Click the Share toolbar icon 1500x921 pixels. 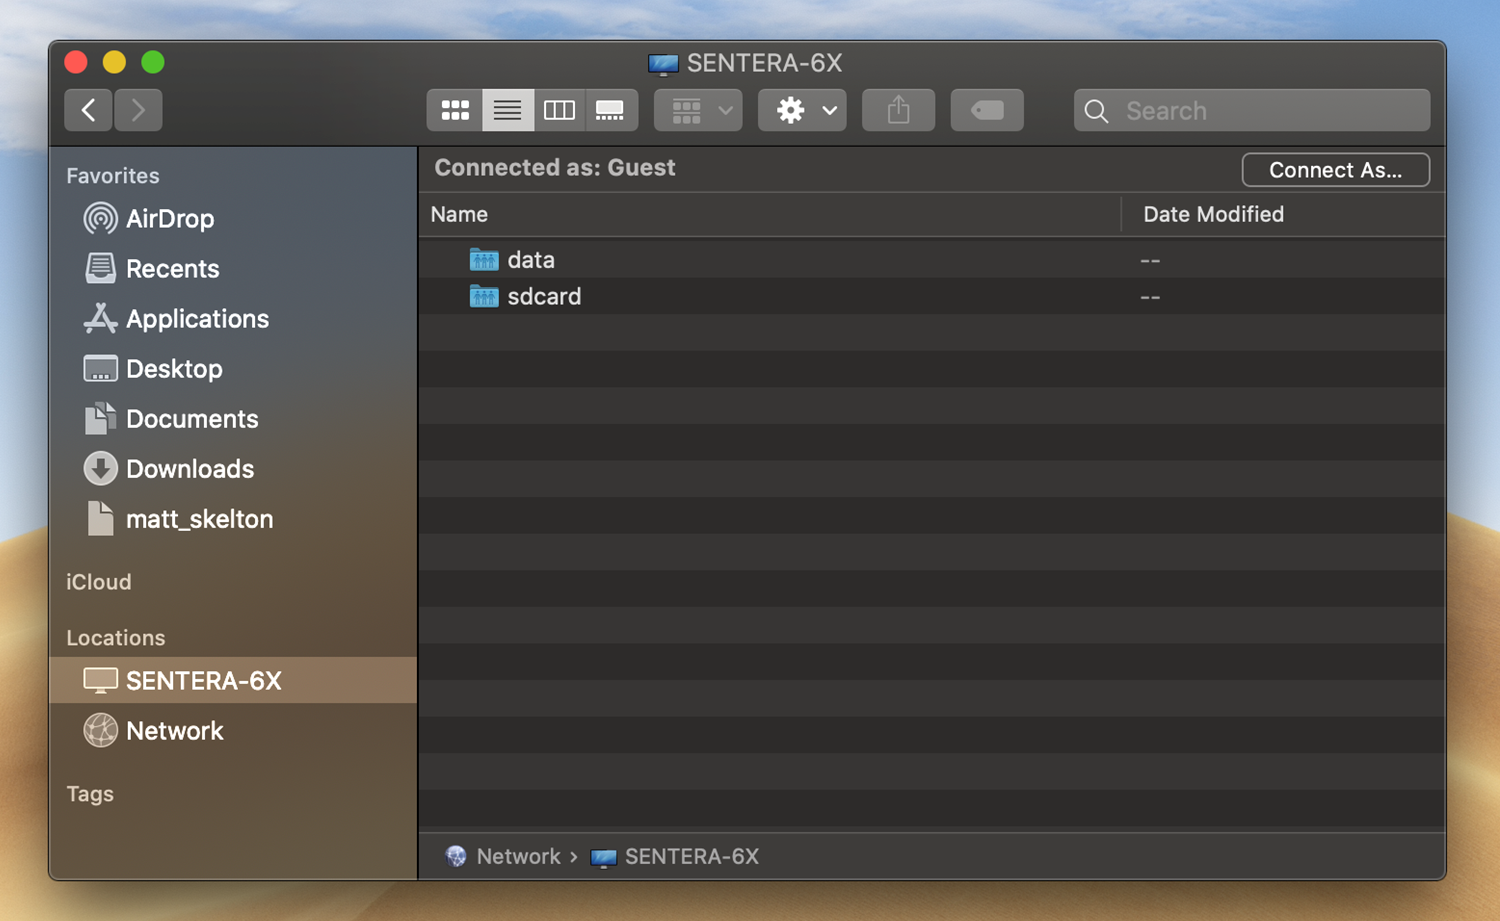[x=898, y=110]
